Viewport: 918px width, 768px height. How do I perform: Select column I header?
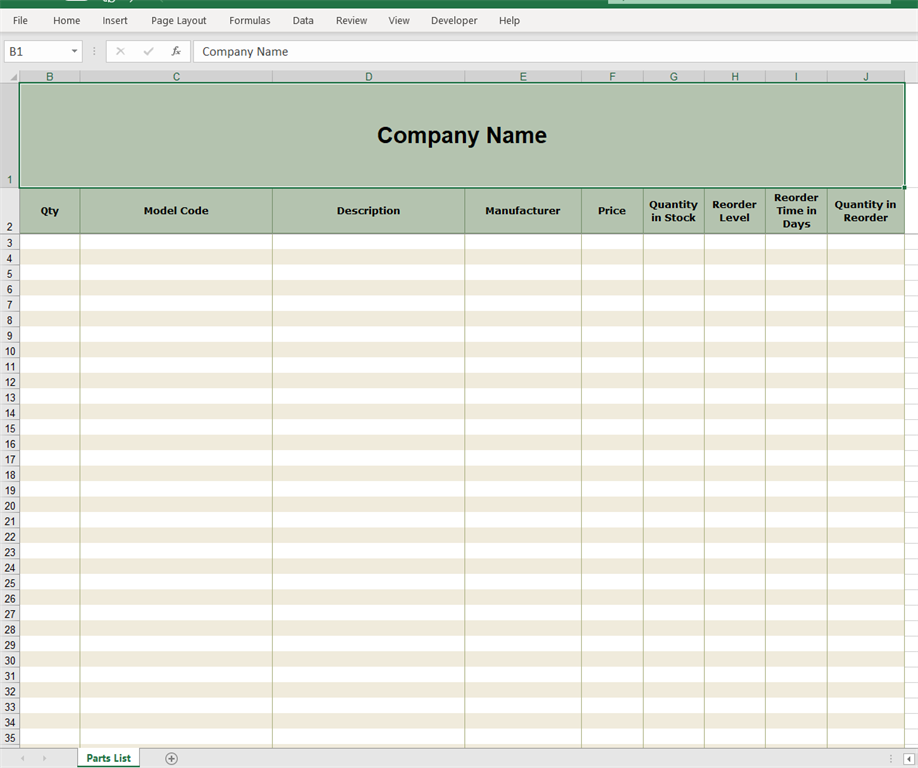point(796,77)
